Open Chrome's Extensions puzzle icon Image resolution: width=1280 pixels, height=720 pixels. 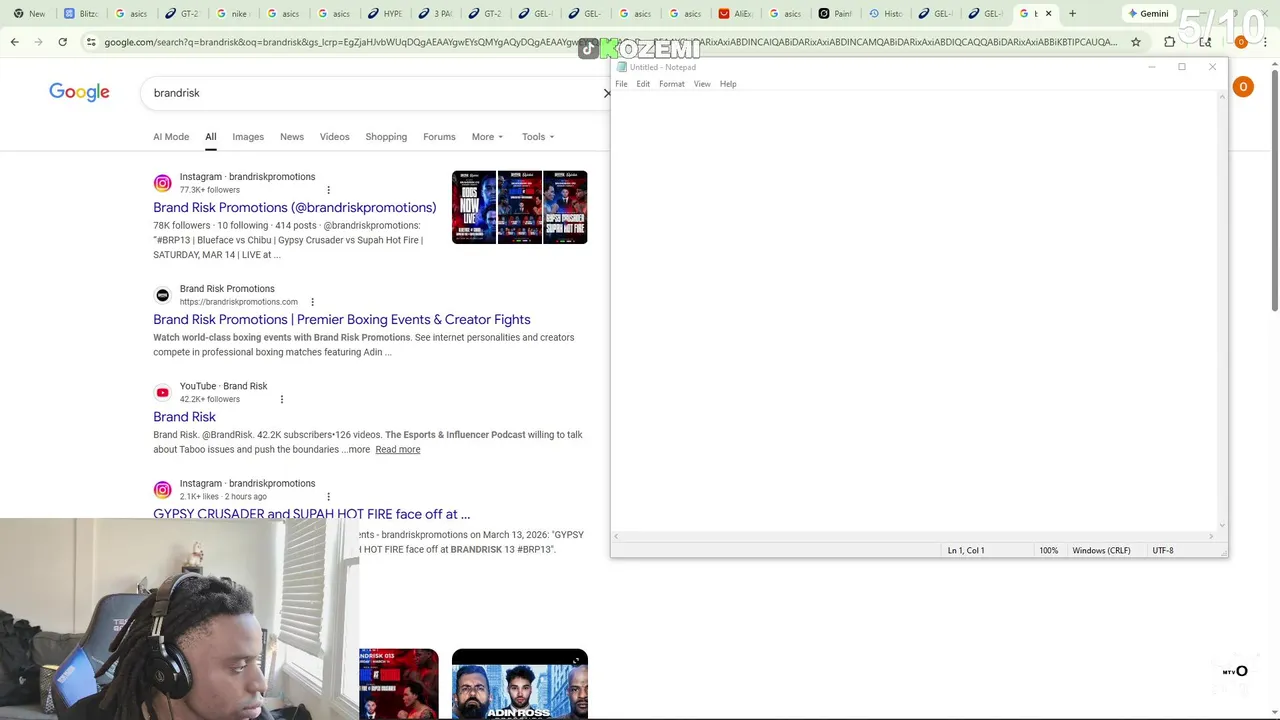point(1170,42)
